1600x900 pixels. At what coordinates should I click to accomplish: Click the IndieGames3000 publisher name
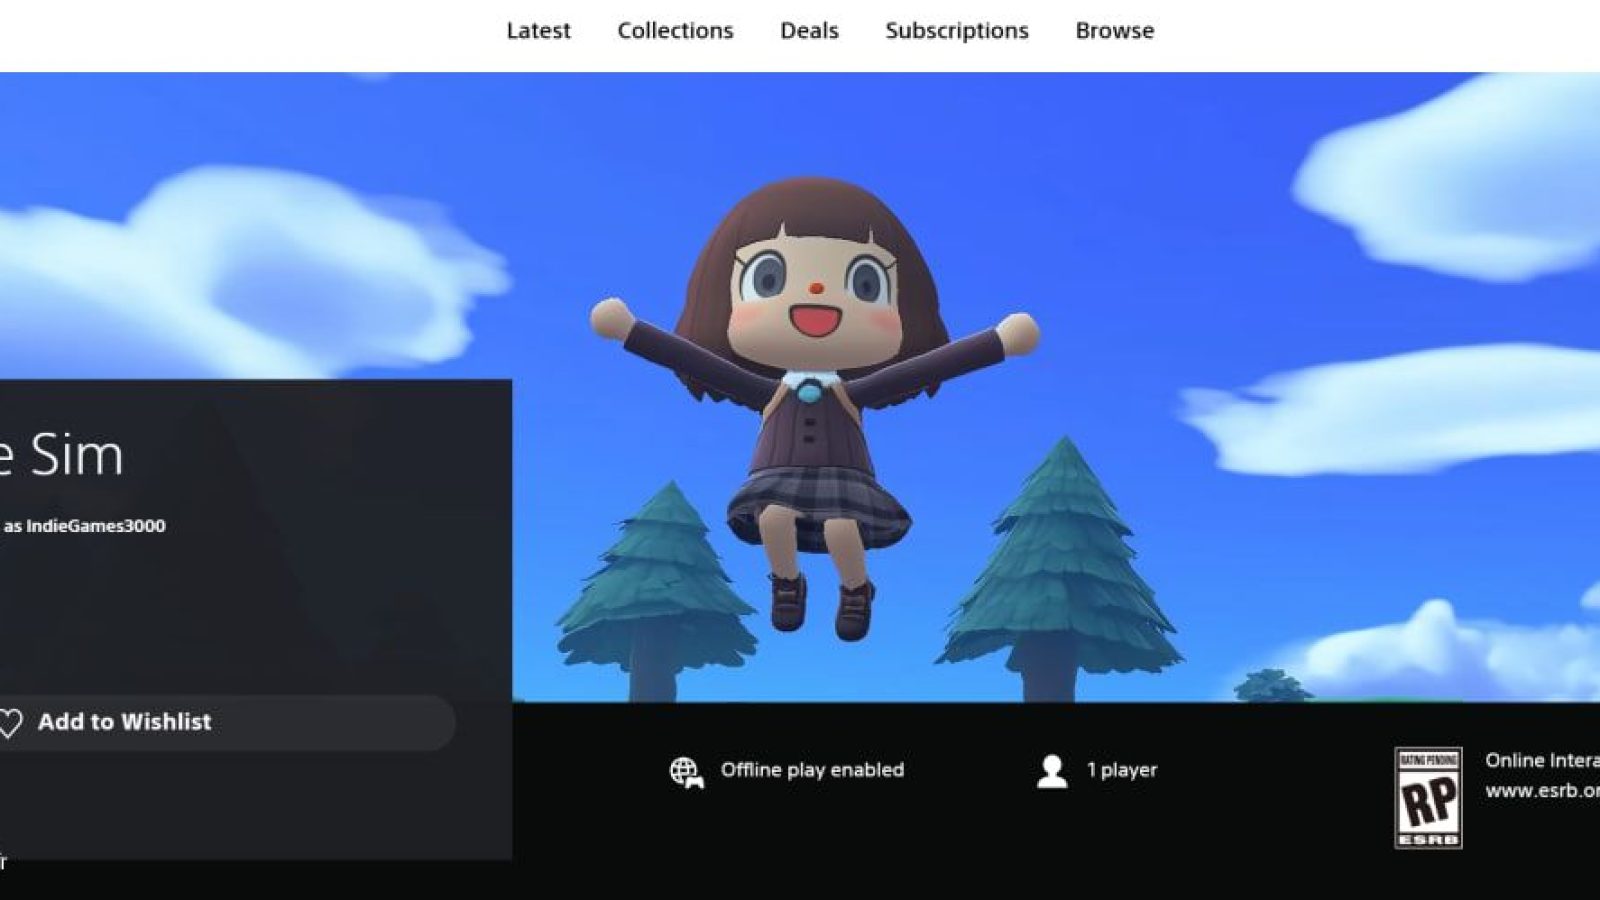click(96, 526)
